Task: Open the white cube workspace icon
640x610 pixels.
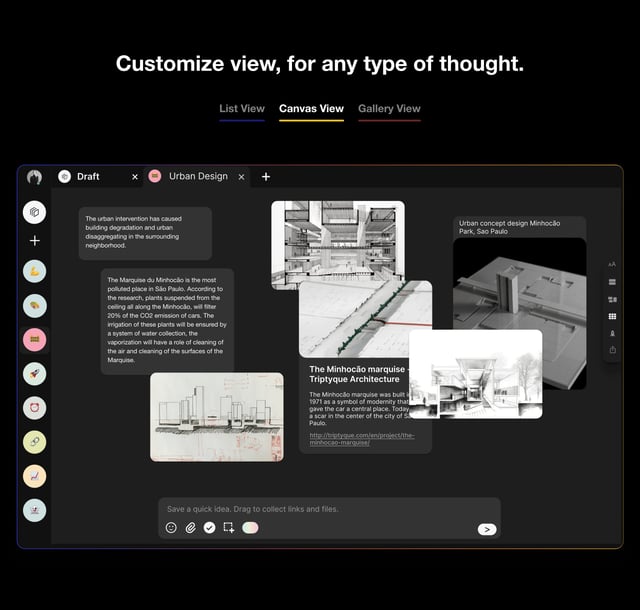Action: tap(35, 212)
